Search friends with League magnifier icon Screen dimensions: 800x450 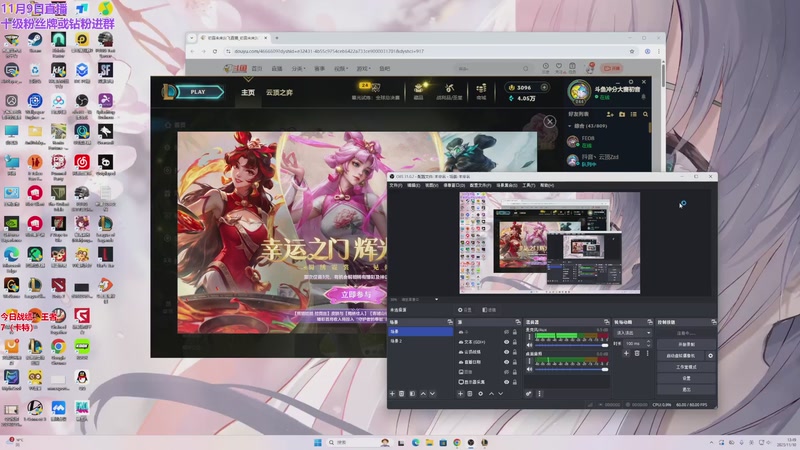[645, 114]
